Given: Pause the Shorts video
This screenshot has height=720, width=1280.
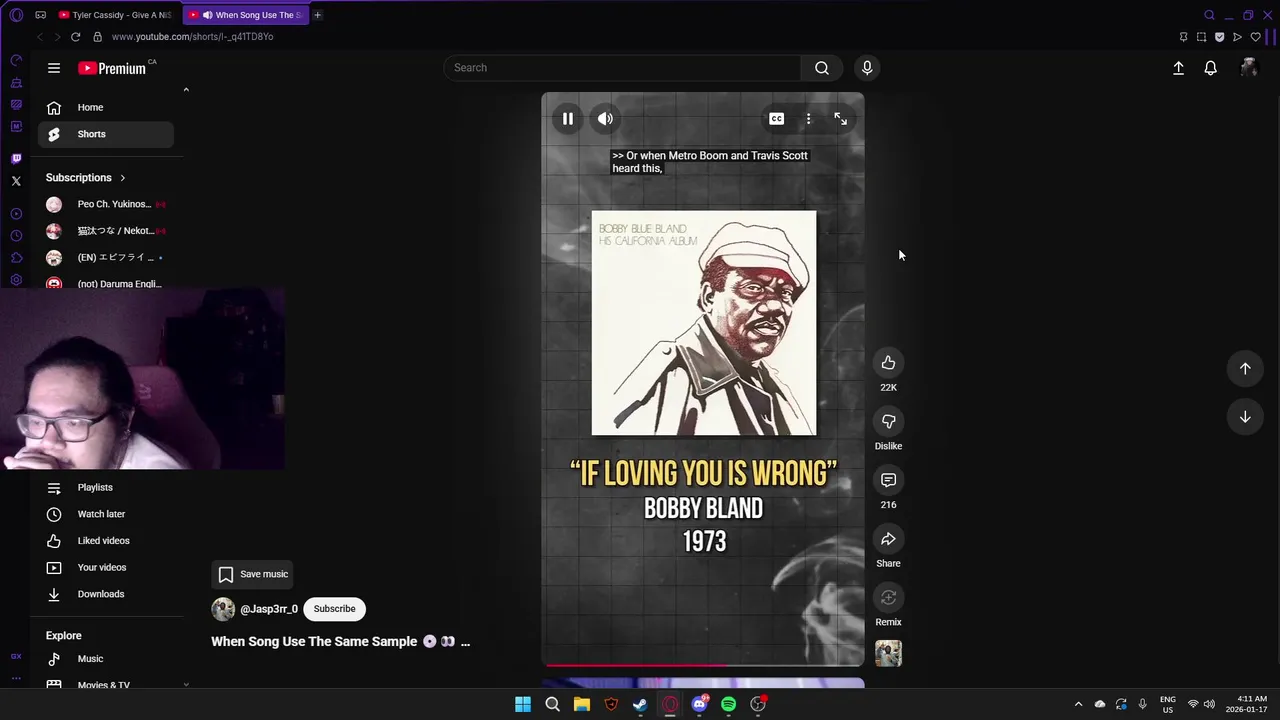Looking at the screenshot, I should 567,119.
